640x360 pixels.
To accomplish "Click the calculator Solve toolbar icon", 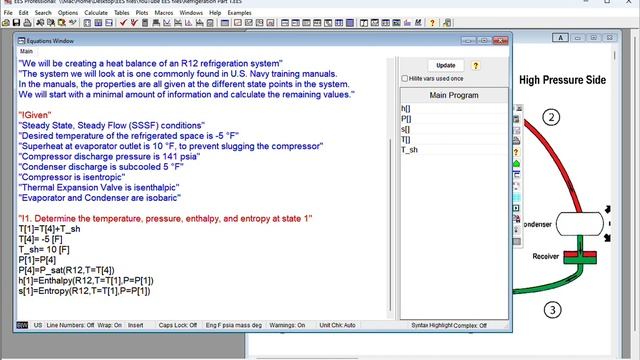I will click(144, 23).
